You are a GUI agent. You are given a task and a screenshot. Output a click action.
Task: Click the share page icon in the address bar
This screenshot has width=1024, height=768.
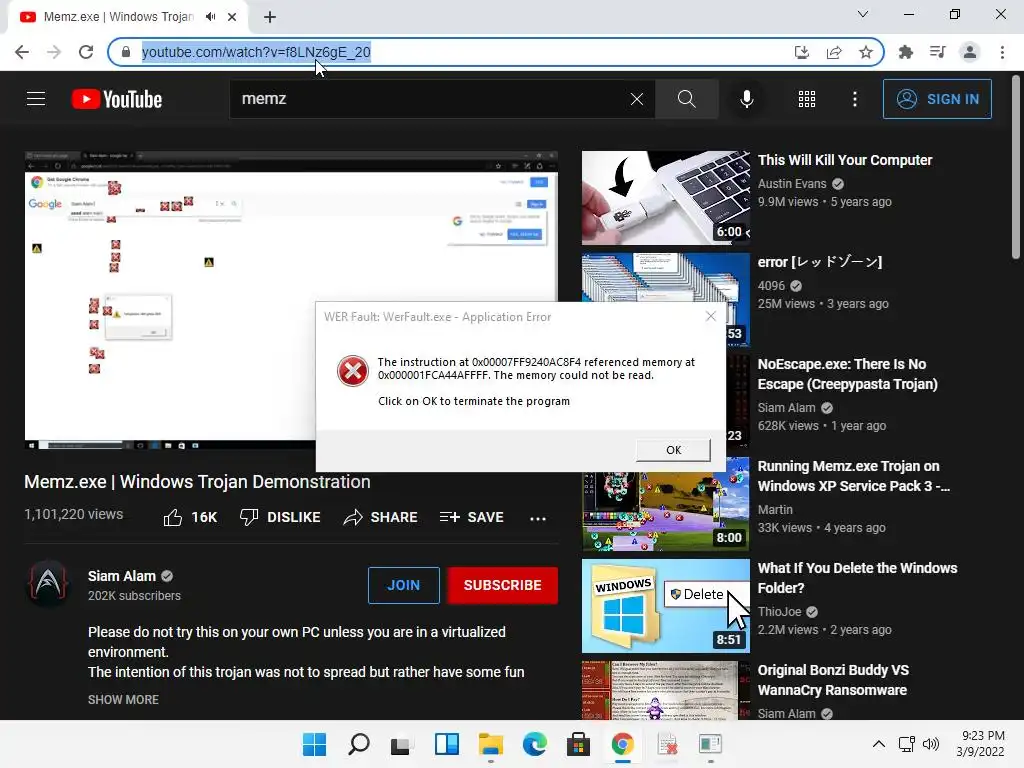834,52
